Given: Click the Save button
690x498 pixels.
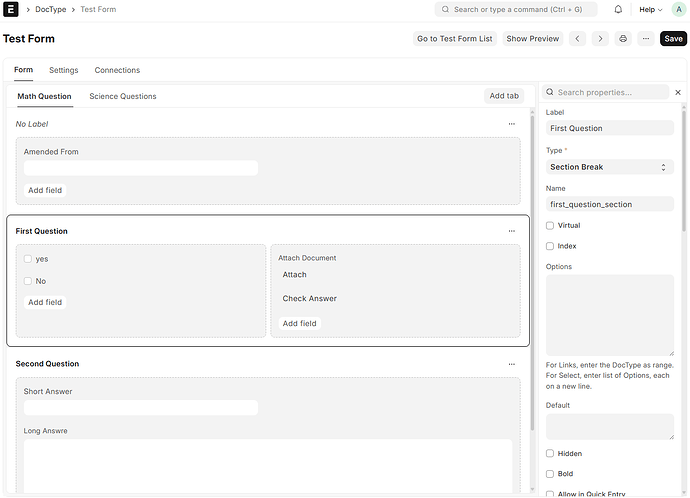Looking at the screenshot, I should [673, 39].
